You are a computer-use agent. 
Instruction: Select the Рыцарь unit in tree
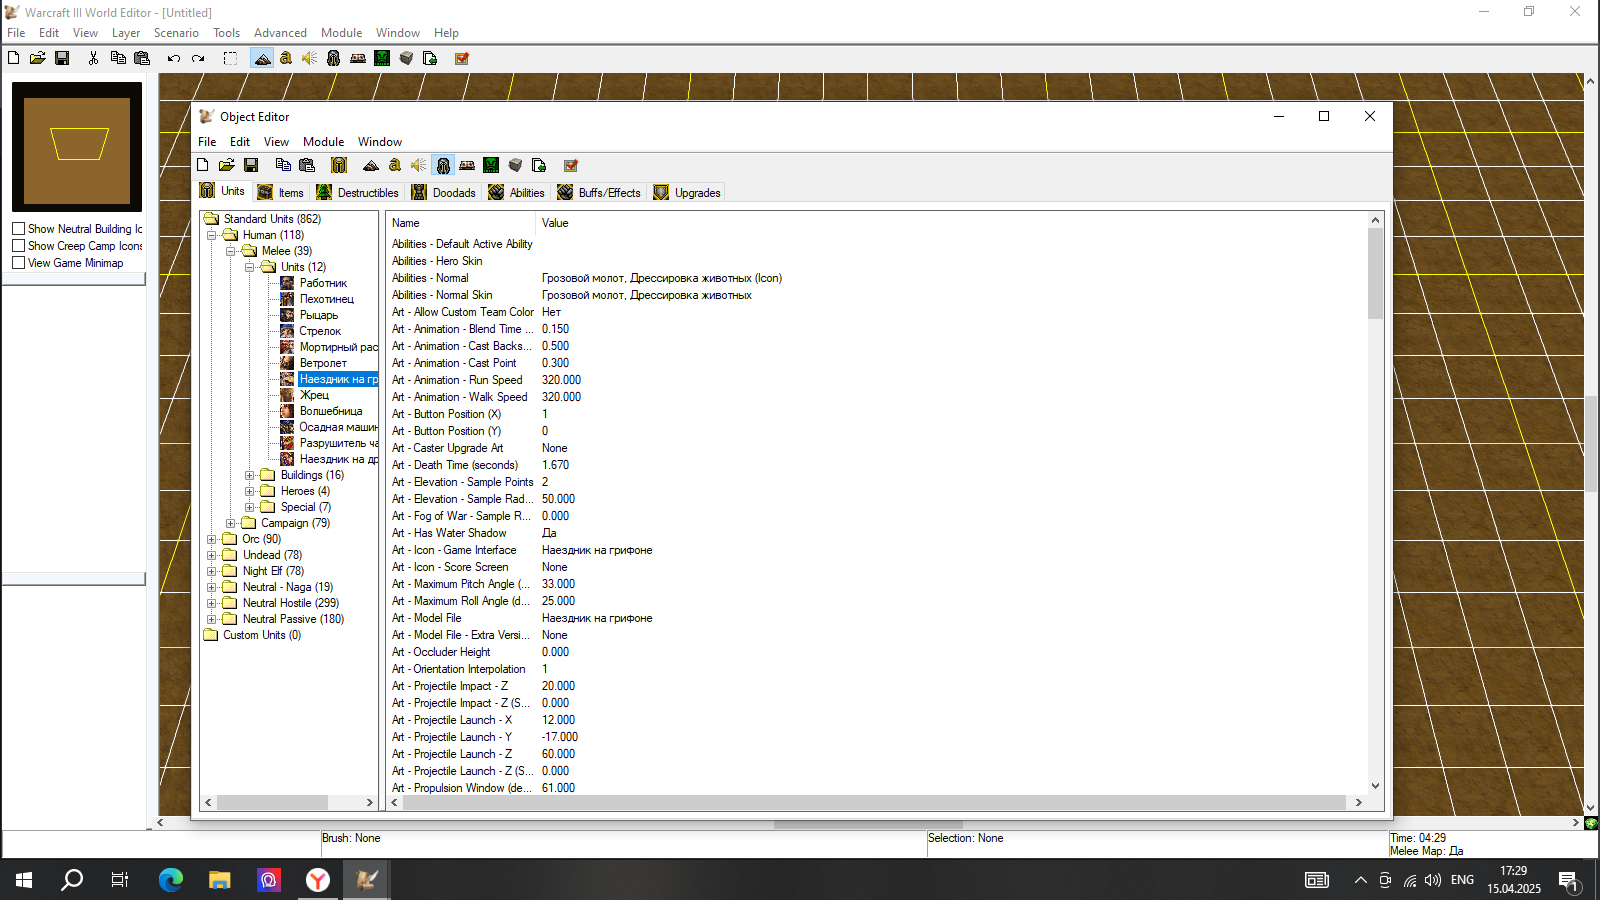319,315
